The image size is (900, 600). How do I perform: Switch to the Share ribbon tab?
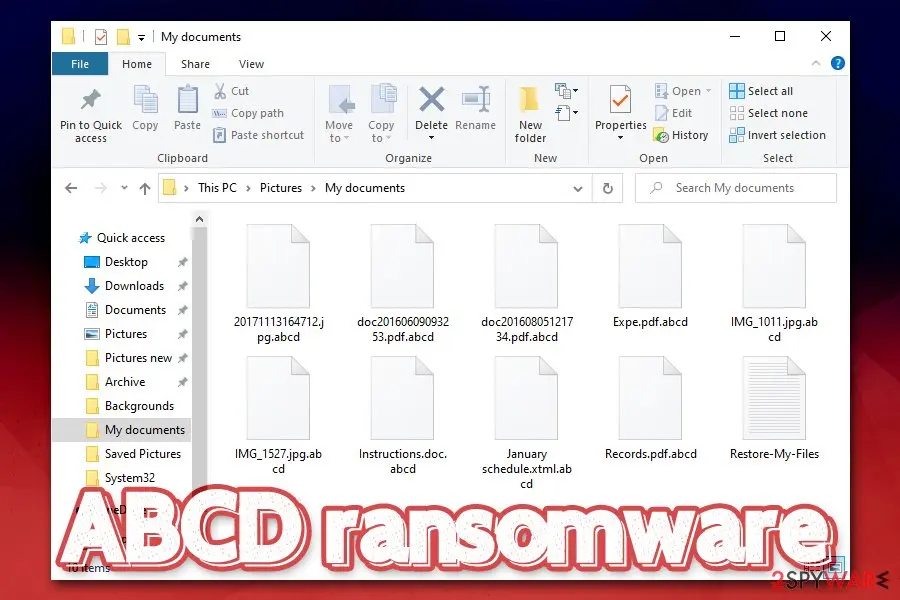pos(195,64)
